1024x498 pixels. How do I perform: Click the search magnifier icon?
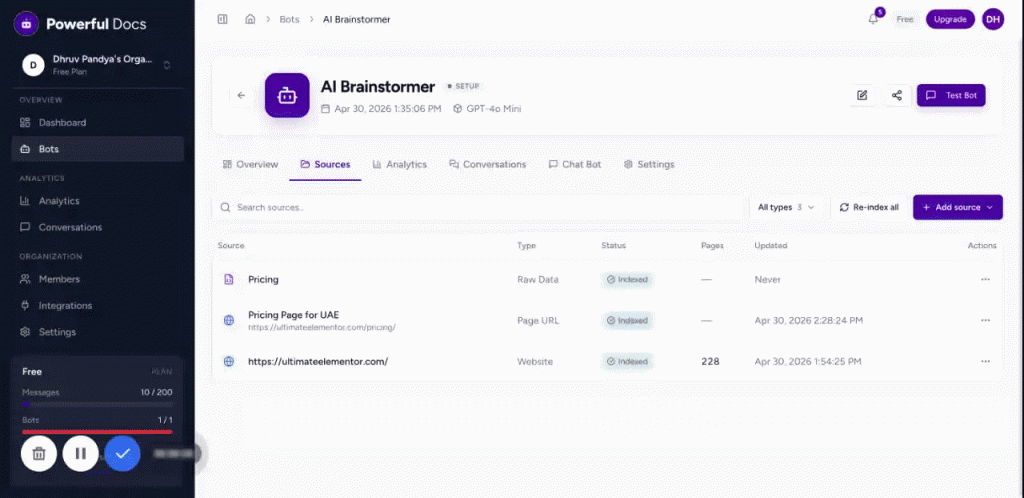click(x=225, y=208)
